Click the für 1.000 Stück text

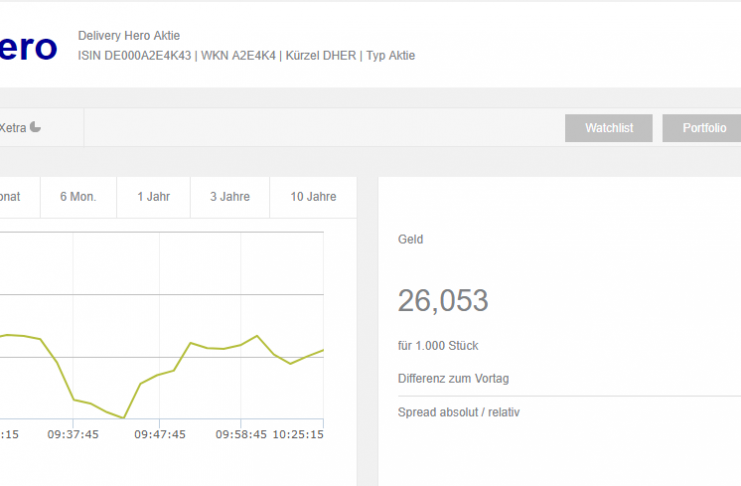point(438,346)
